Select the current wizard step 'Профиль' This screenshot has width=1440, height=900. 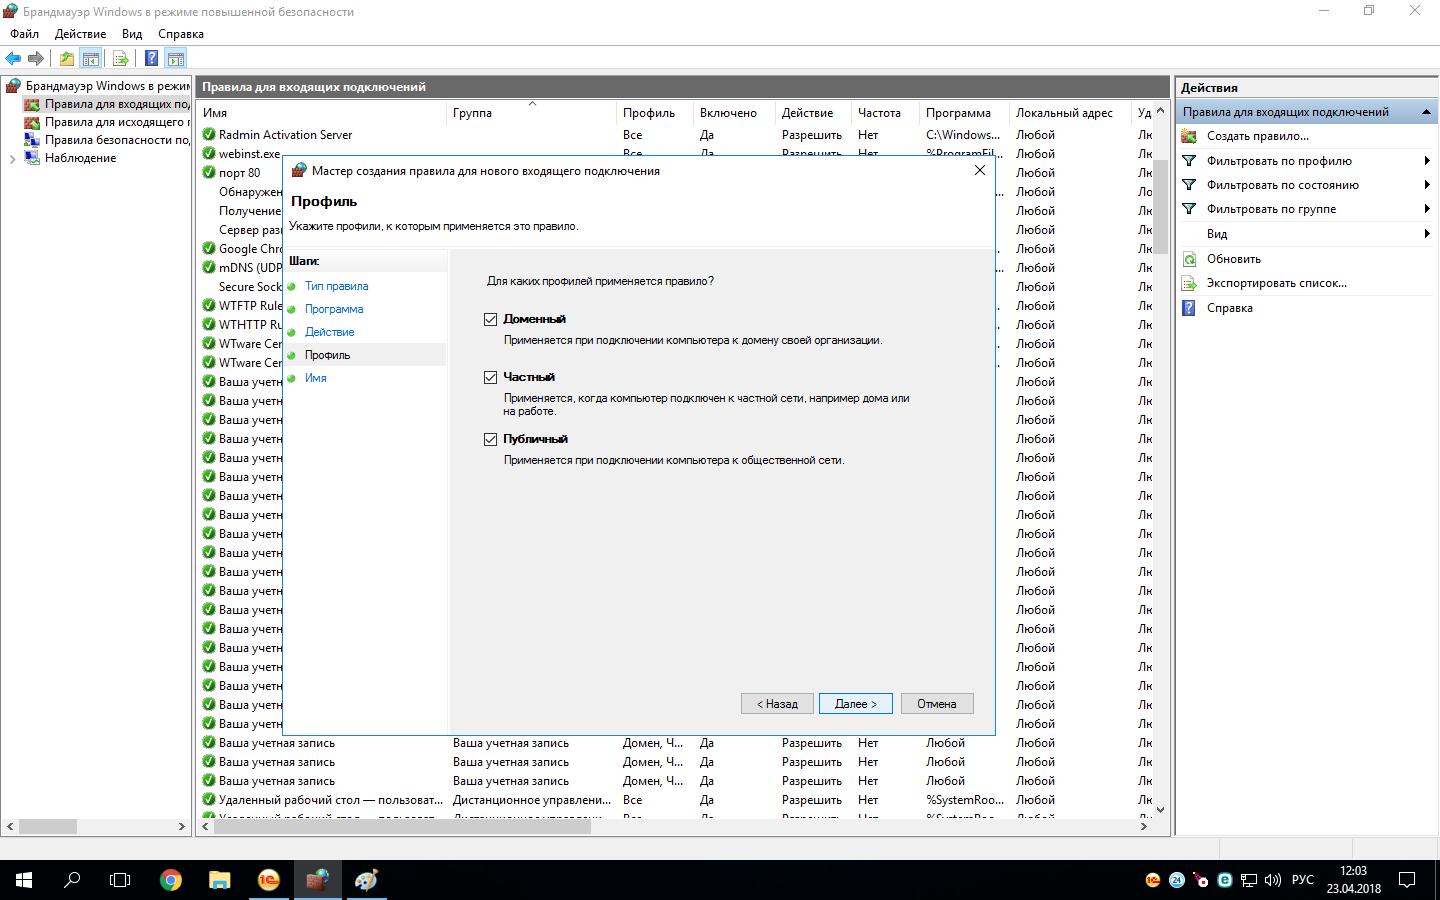click(328, 355)
